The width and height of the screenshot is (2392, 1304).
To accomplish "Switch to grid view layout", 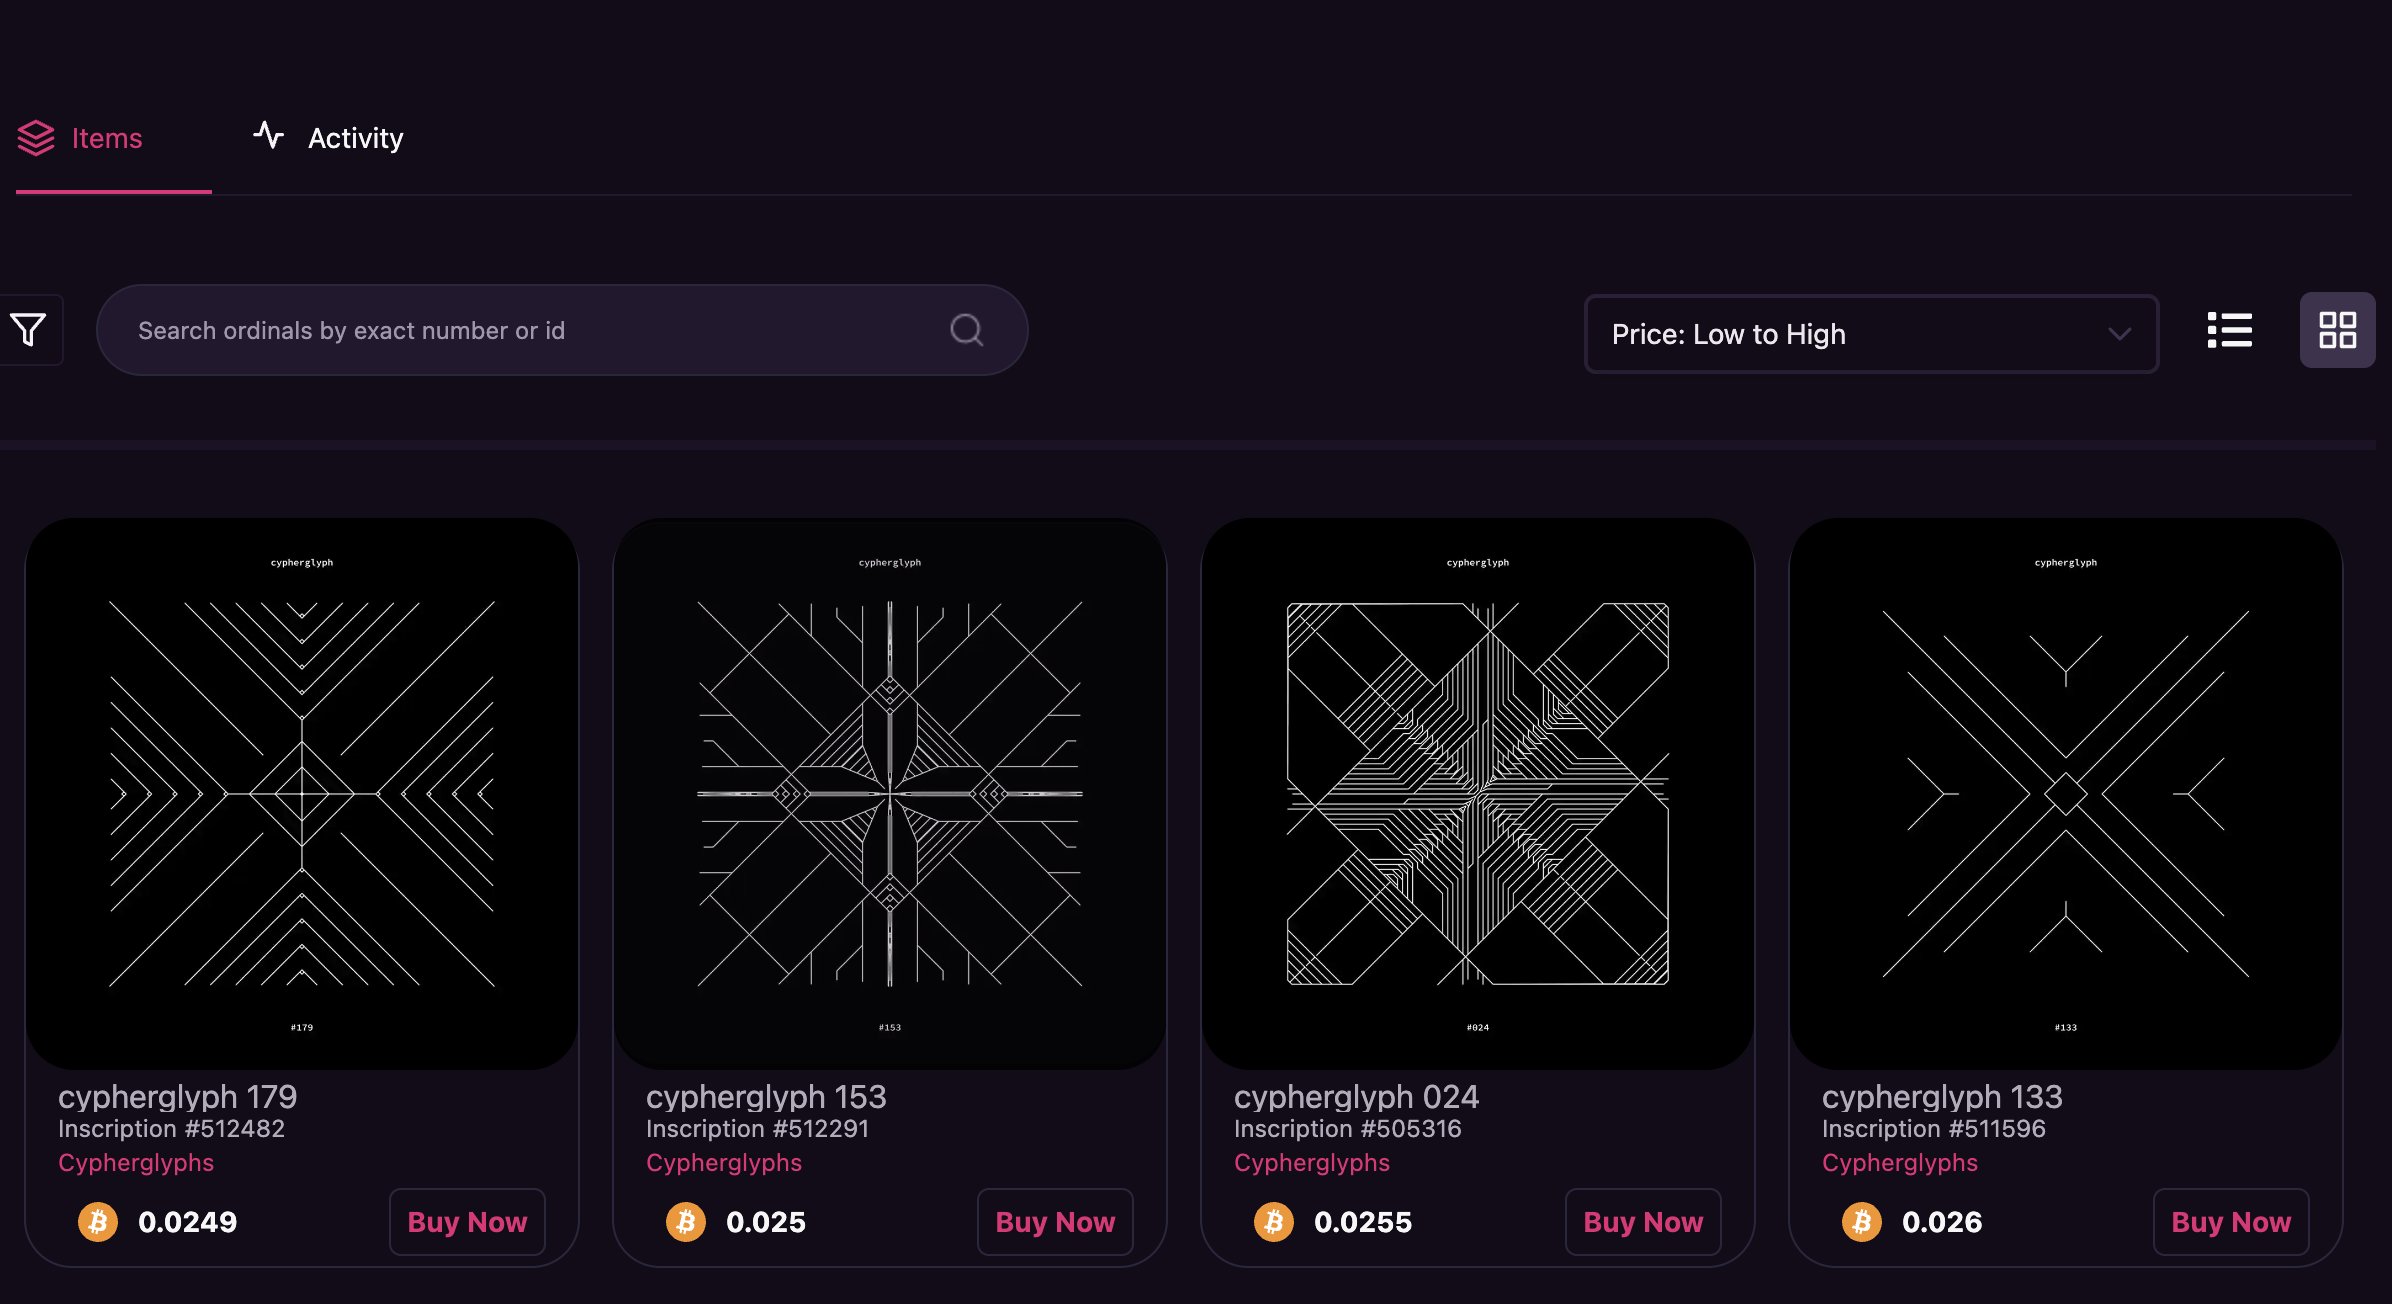I will 2337,330.
